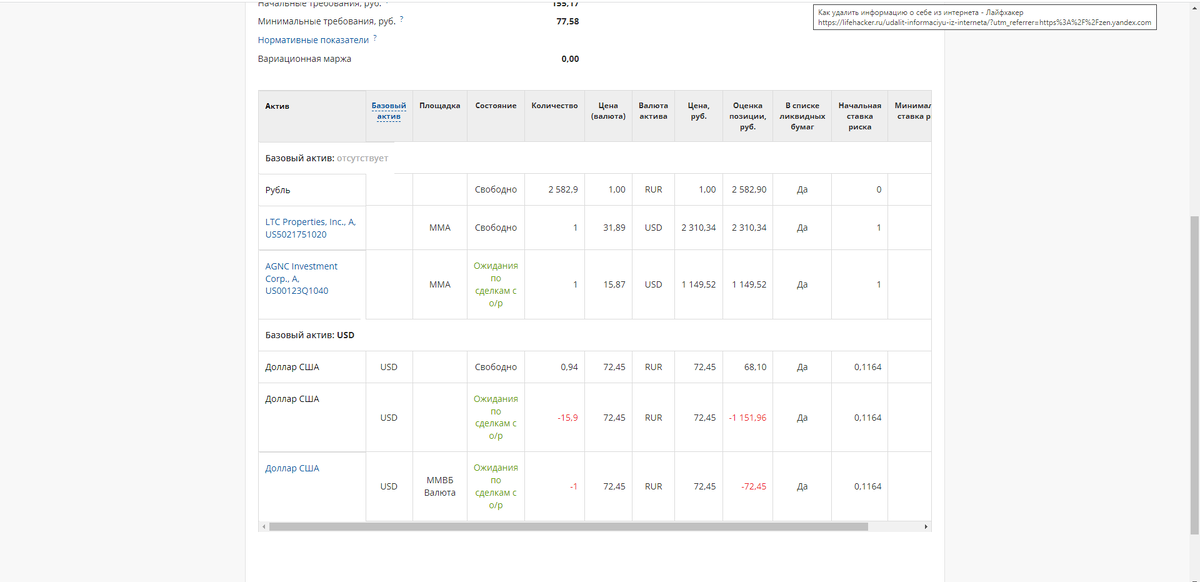Click USD currency in LTC Properties row
1200x582 pixels.
[653, 228]
